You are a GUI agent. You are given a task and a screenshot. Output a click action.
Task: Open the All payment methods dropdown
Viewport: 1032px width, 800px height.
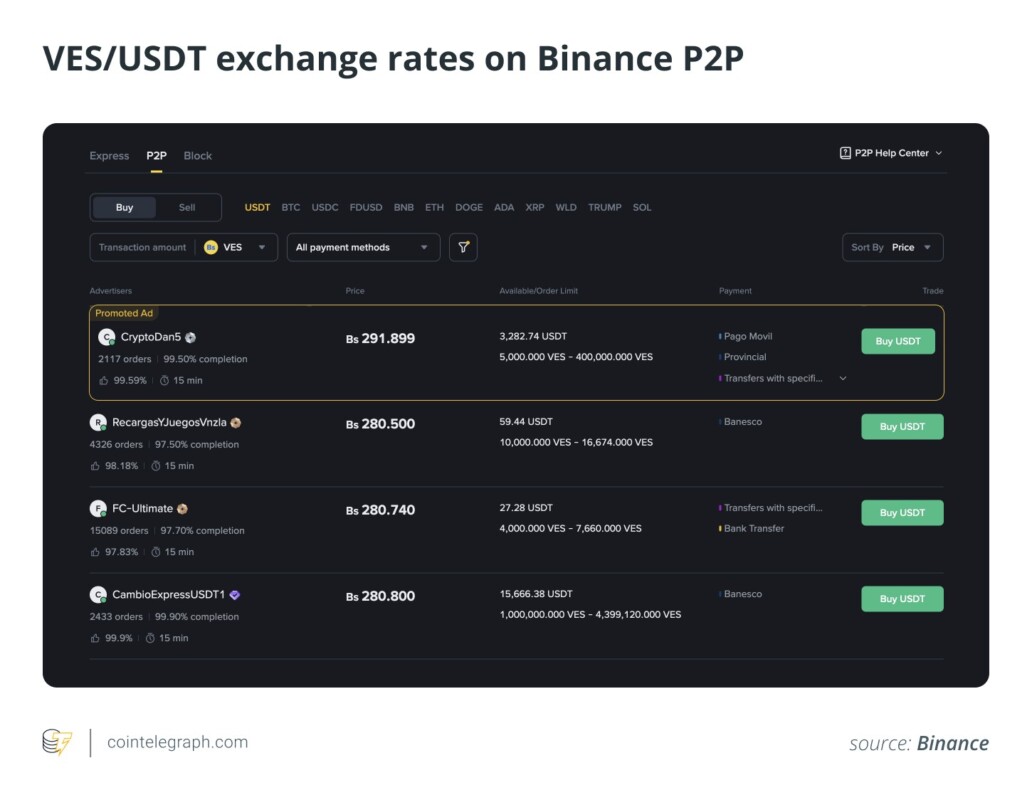click(x=363, y=247)
